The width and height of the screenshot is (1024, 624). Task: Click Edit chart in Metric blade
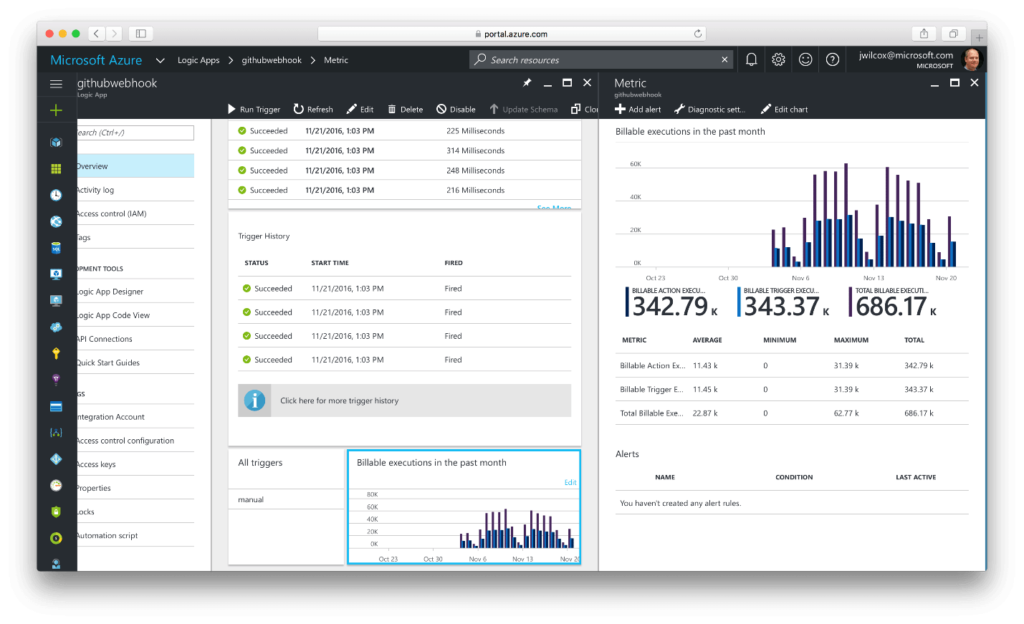pos(784,110)
